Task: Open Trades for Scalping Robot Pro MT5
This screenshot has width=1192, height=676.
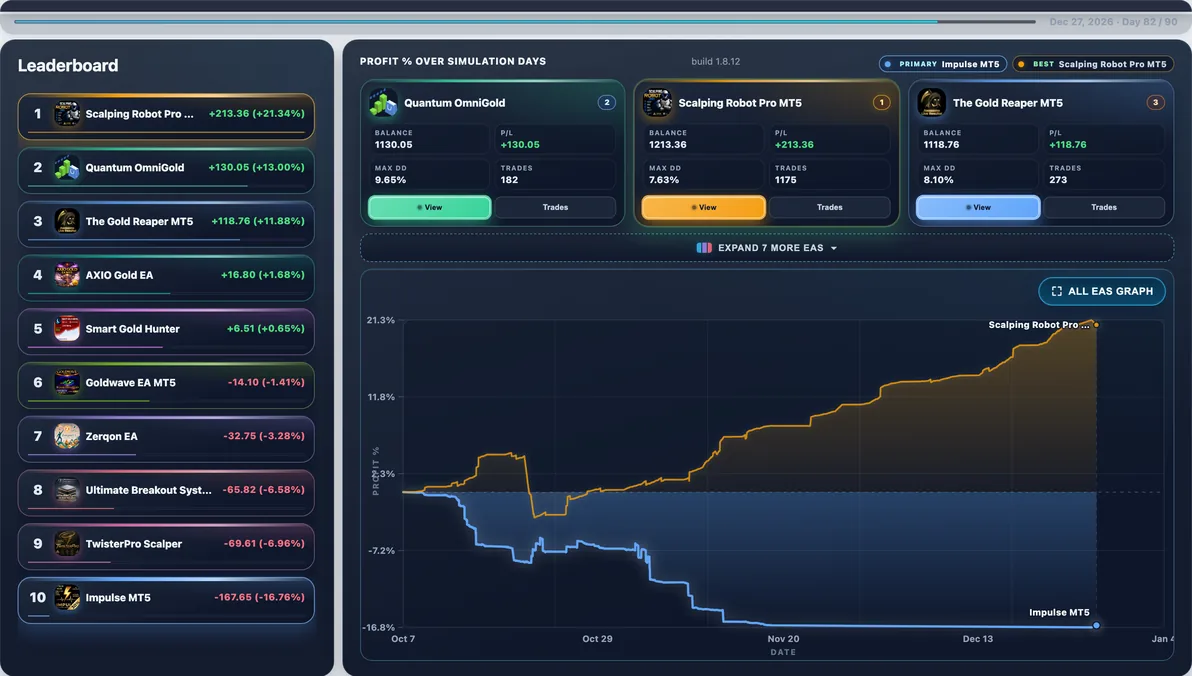Action: point(829,208)
